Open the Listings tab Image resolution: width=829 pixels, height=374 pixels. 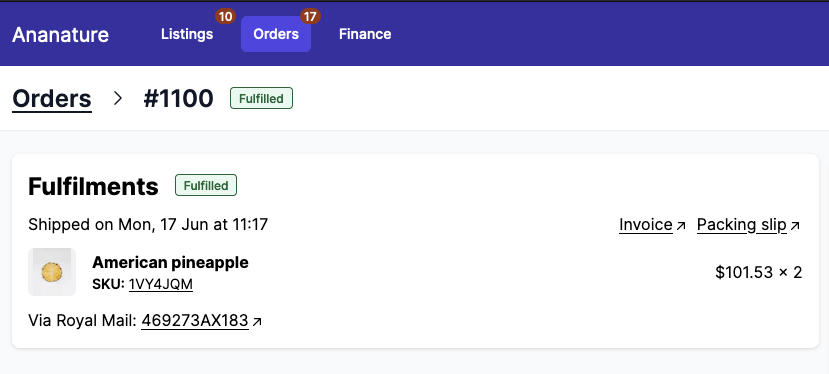click(187, 34)
